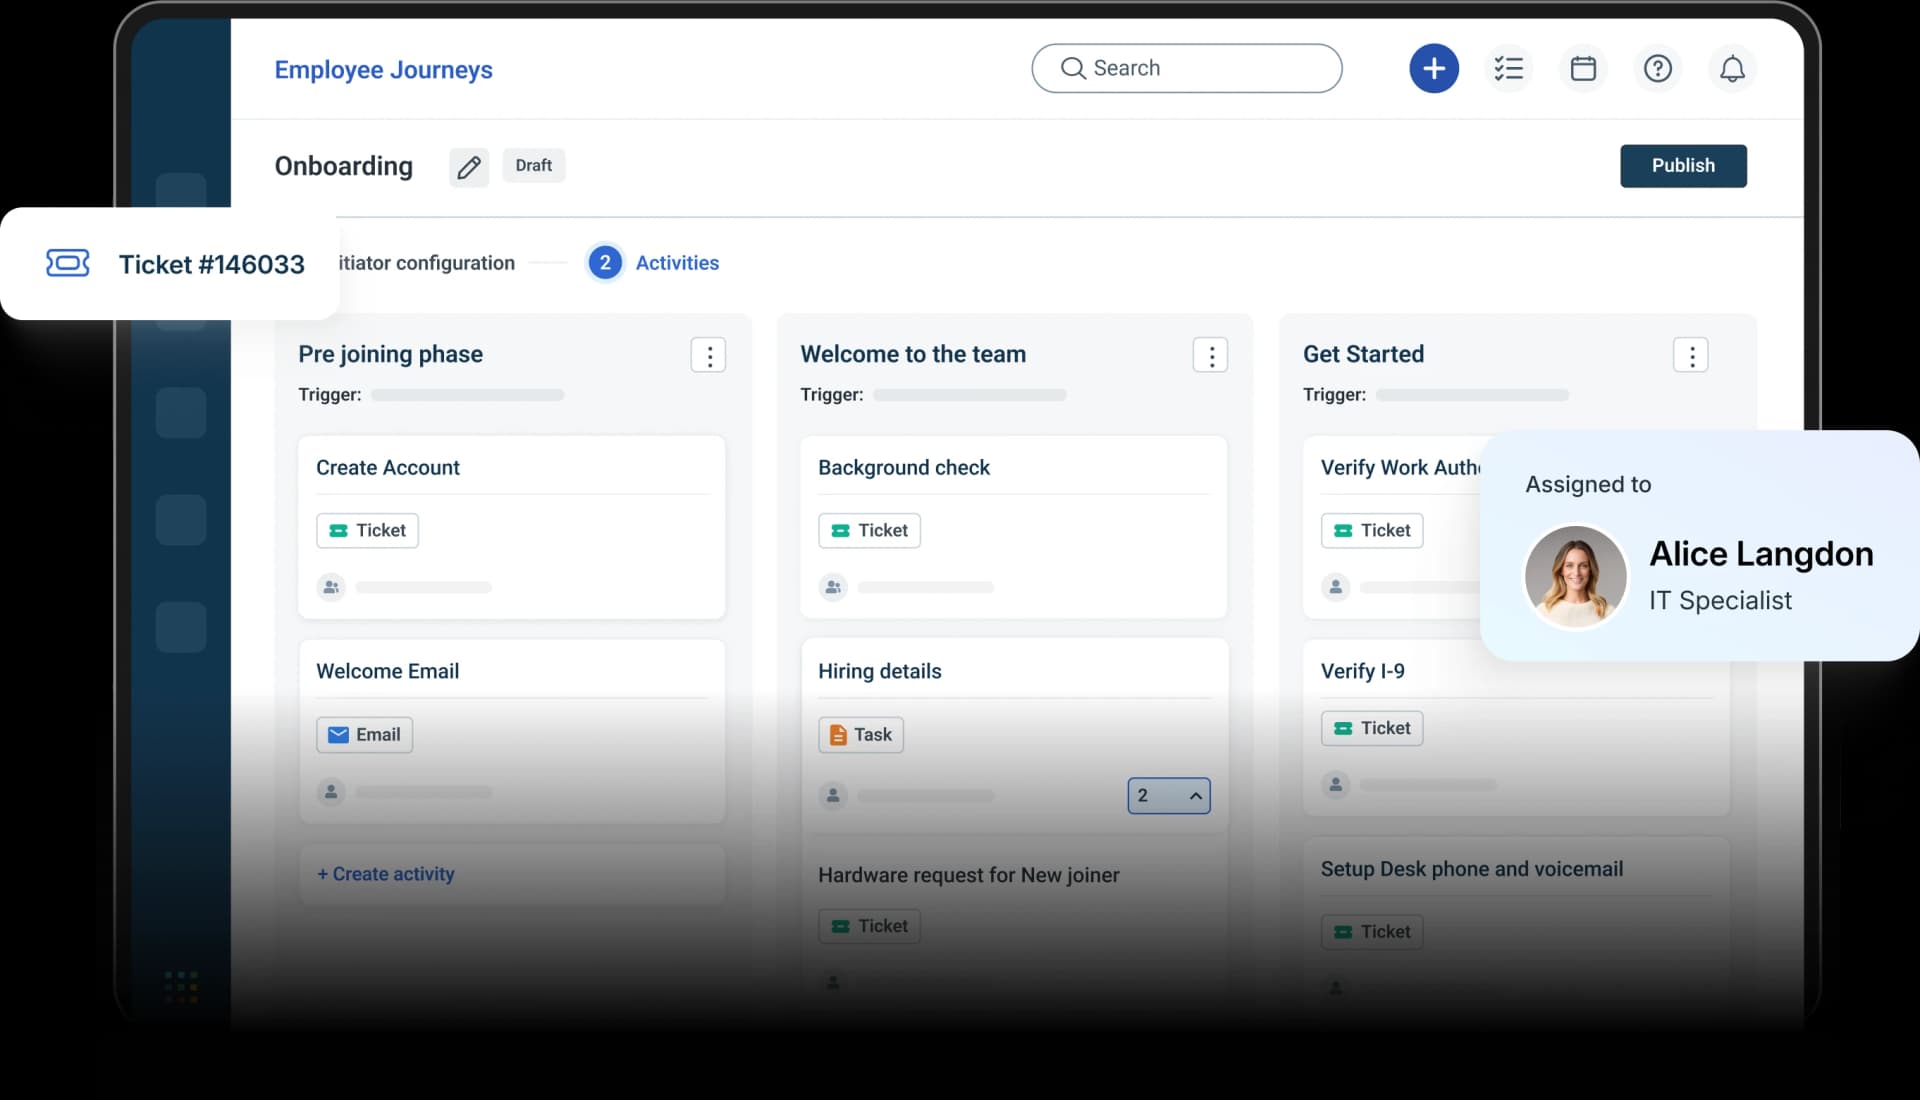The image size is (1920, 1100).
Task: Open Welcome to the team options menu
Action: coord(1210,355)
